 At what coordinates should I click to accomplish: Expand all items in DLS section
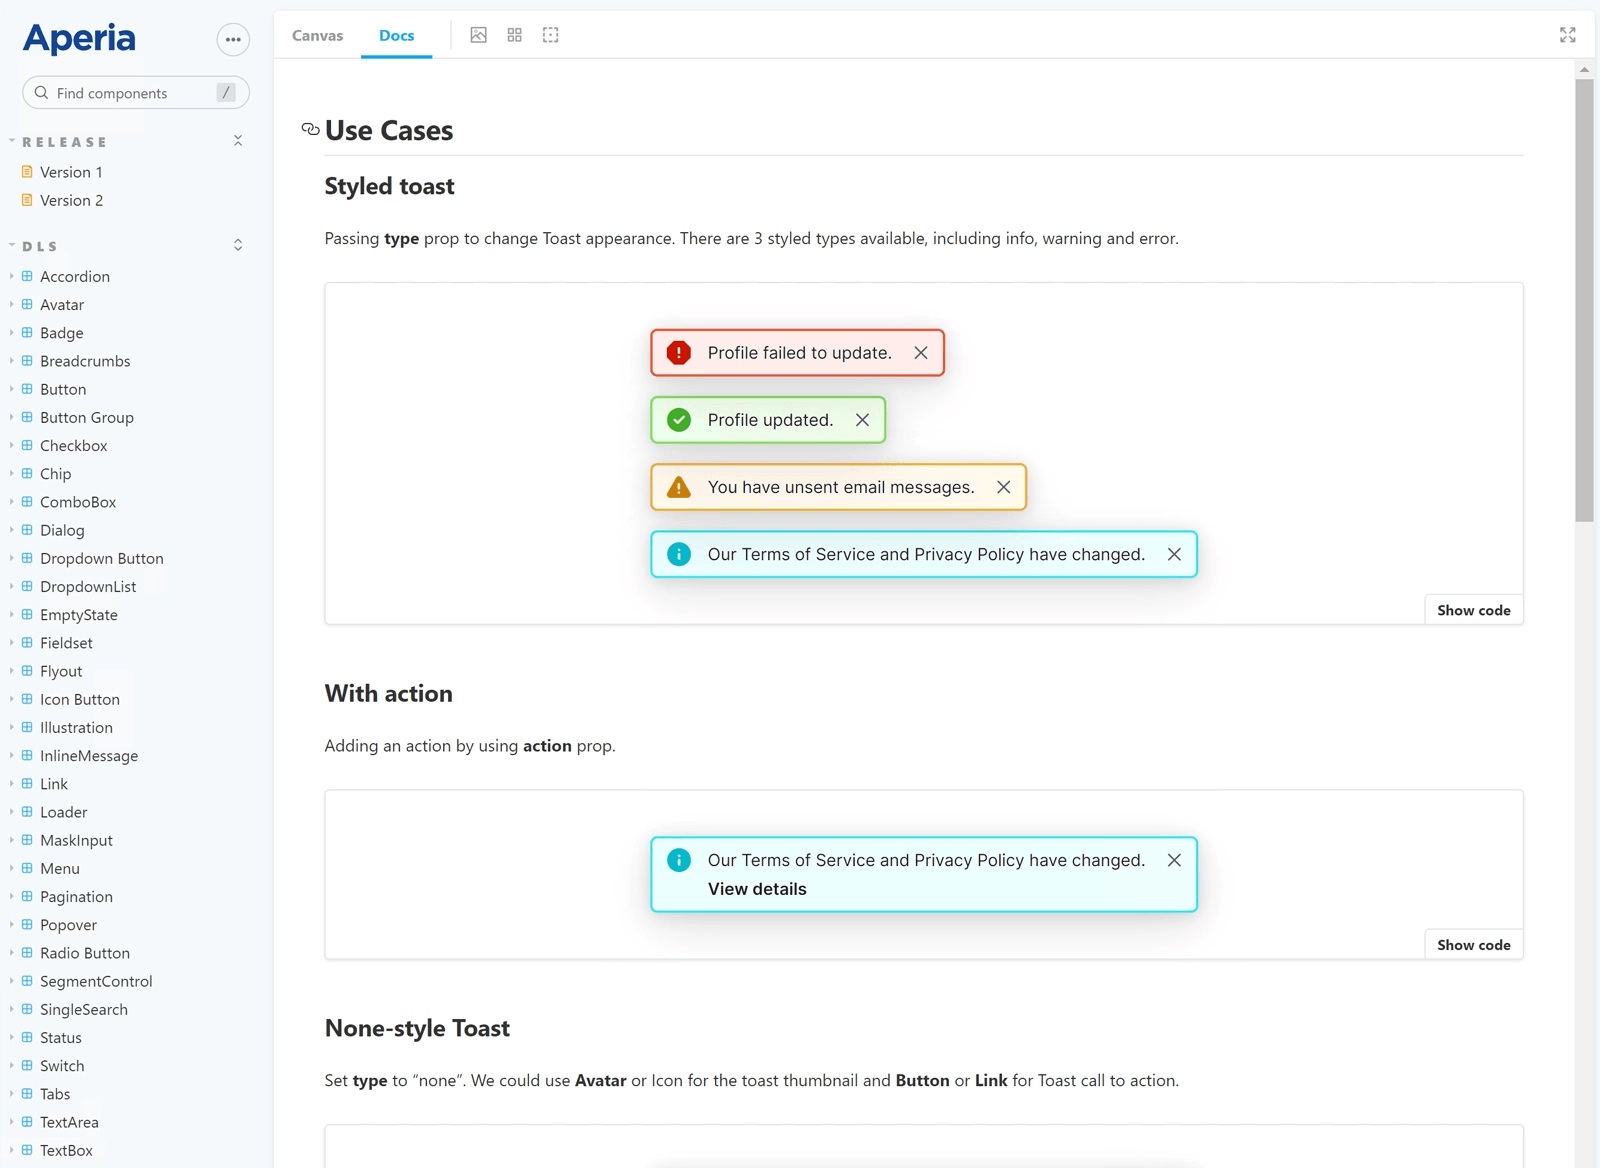(x=238, y=245)
